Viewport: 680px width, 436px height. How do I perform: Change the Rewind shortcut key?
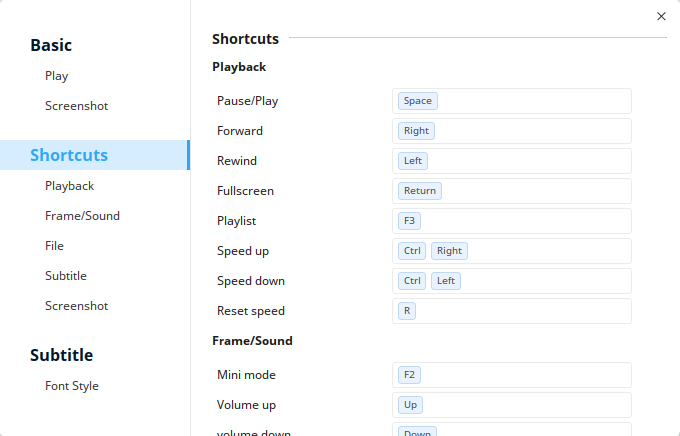(x=511, y=161)
